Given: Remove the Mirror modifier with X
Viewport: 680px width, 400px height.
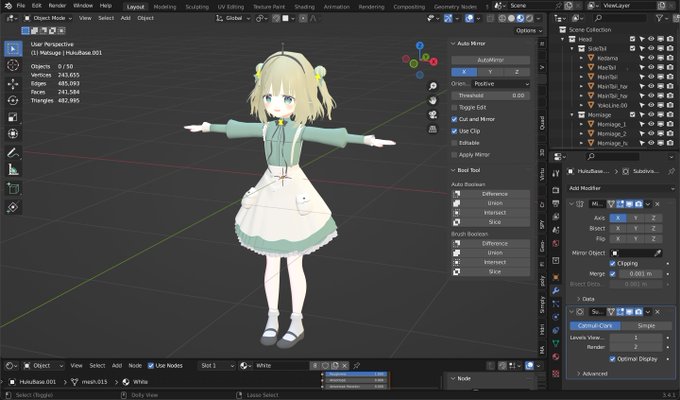Looking at the screenshot, I should click(657, 204).
